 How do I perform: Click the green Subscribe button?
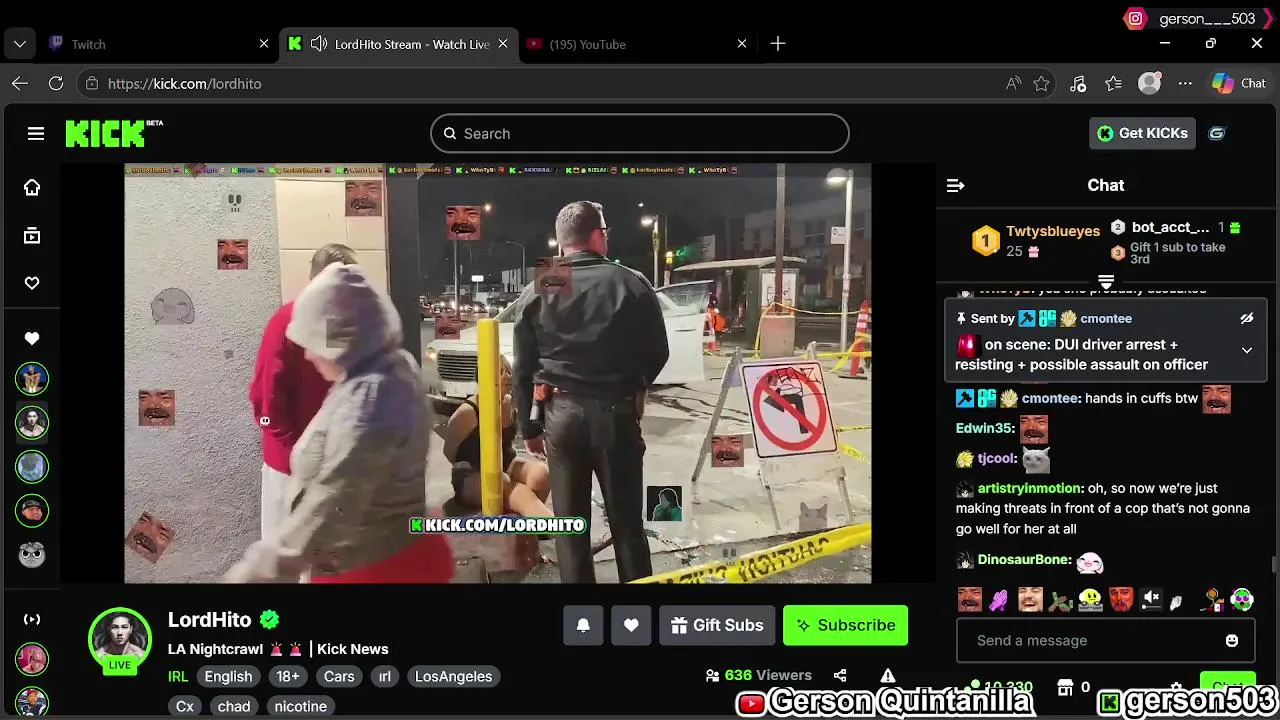pos(845,625)
